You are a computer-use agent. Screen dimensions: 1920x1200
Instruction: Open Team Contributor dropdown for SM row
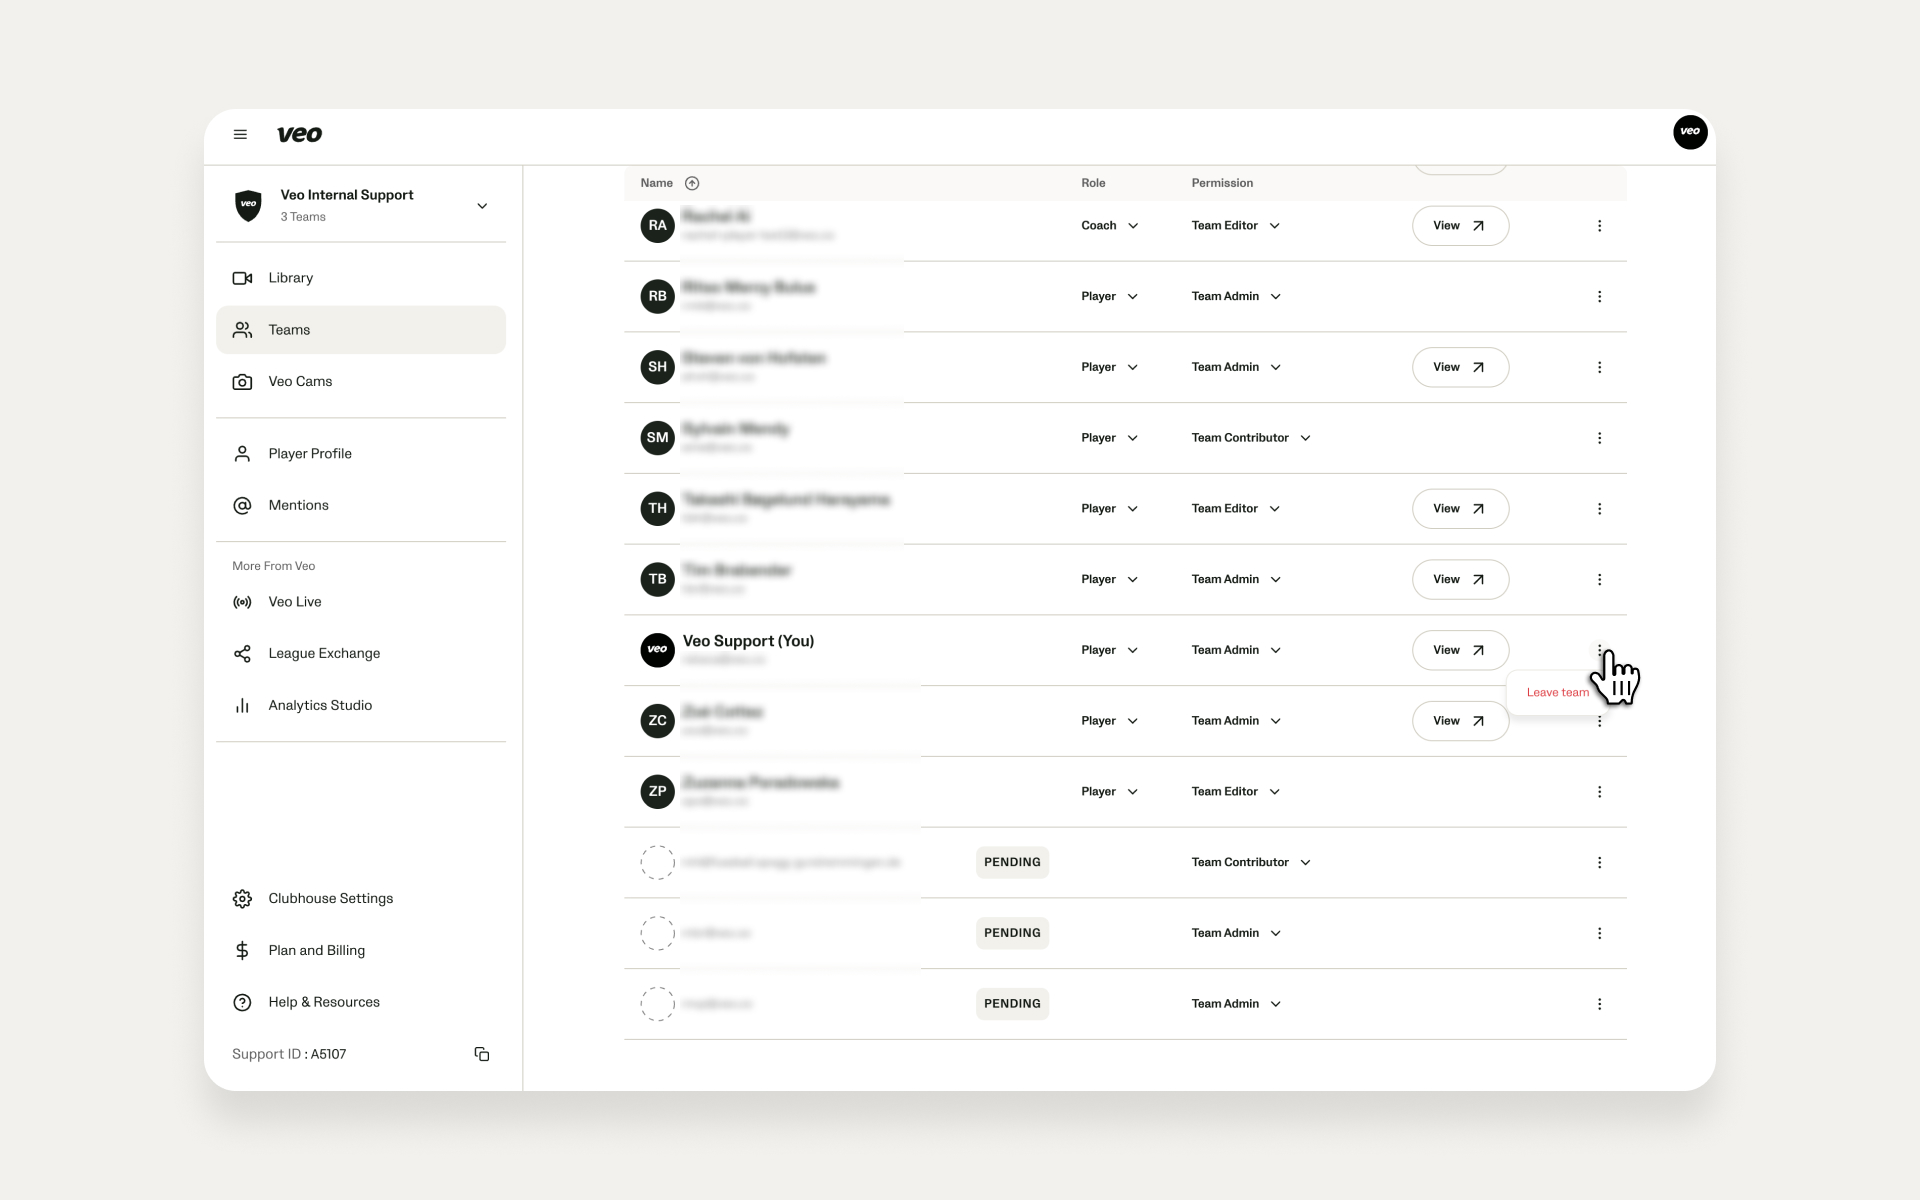tap(1251, 438)
